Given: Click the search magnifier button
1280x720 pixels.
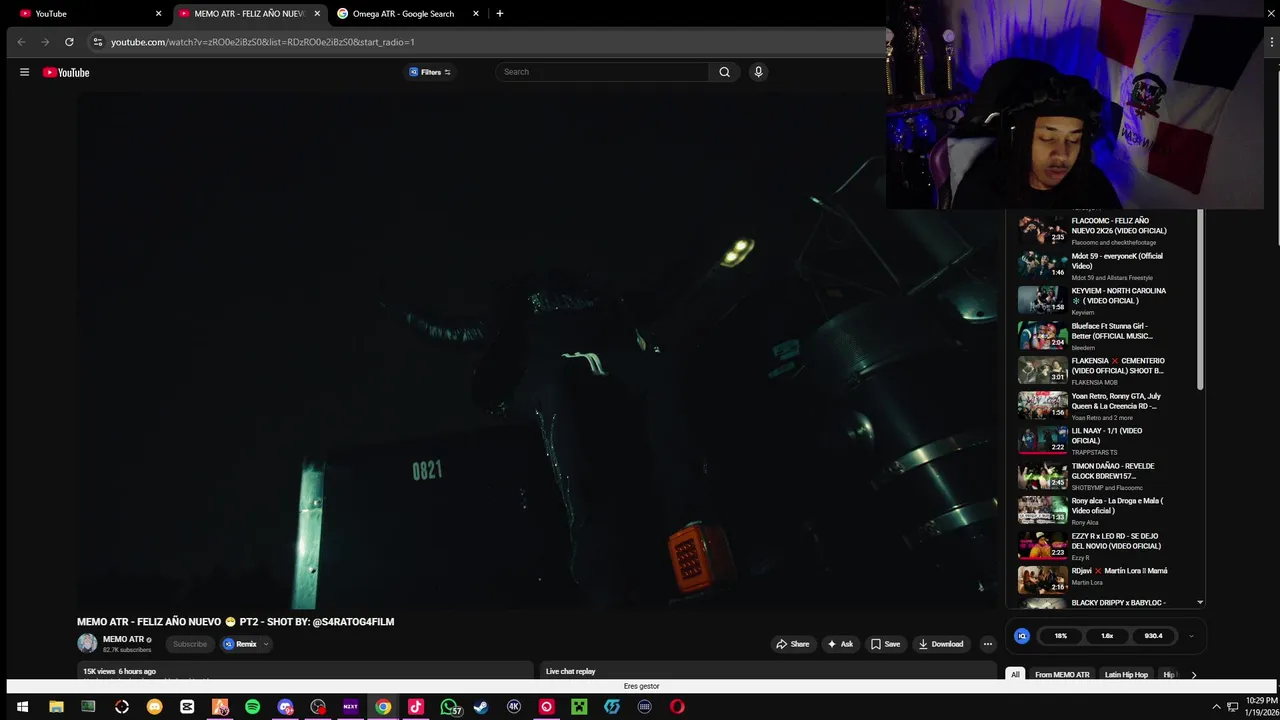Looking at the screenshot, I should click(x=724, y=72).
